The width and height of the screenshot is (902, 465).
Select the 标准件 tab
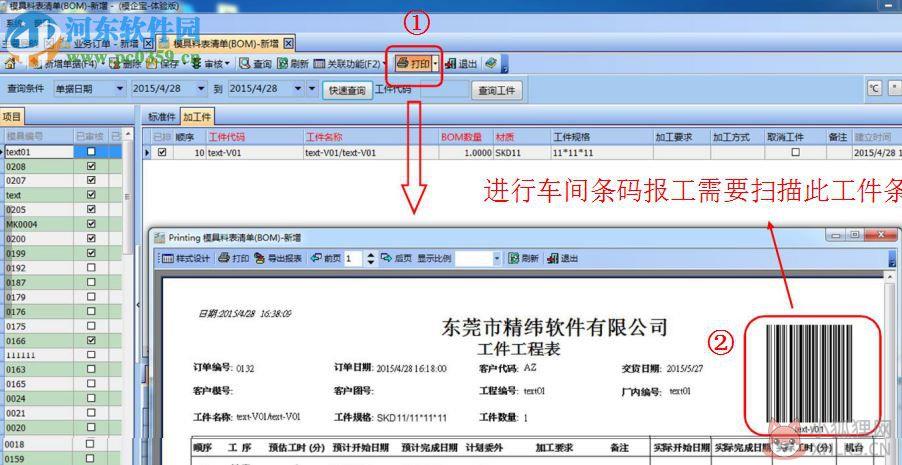162,117
